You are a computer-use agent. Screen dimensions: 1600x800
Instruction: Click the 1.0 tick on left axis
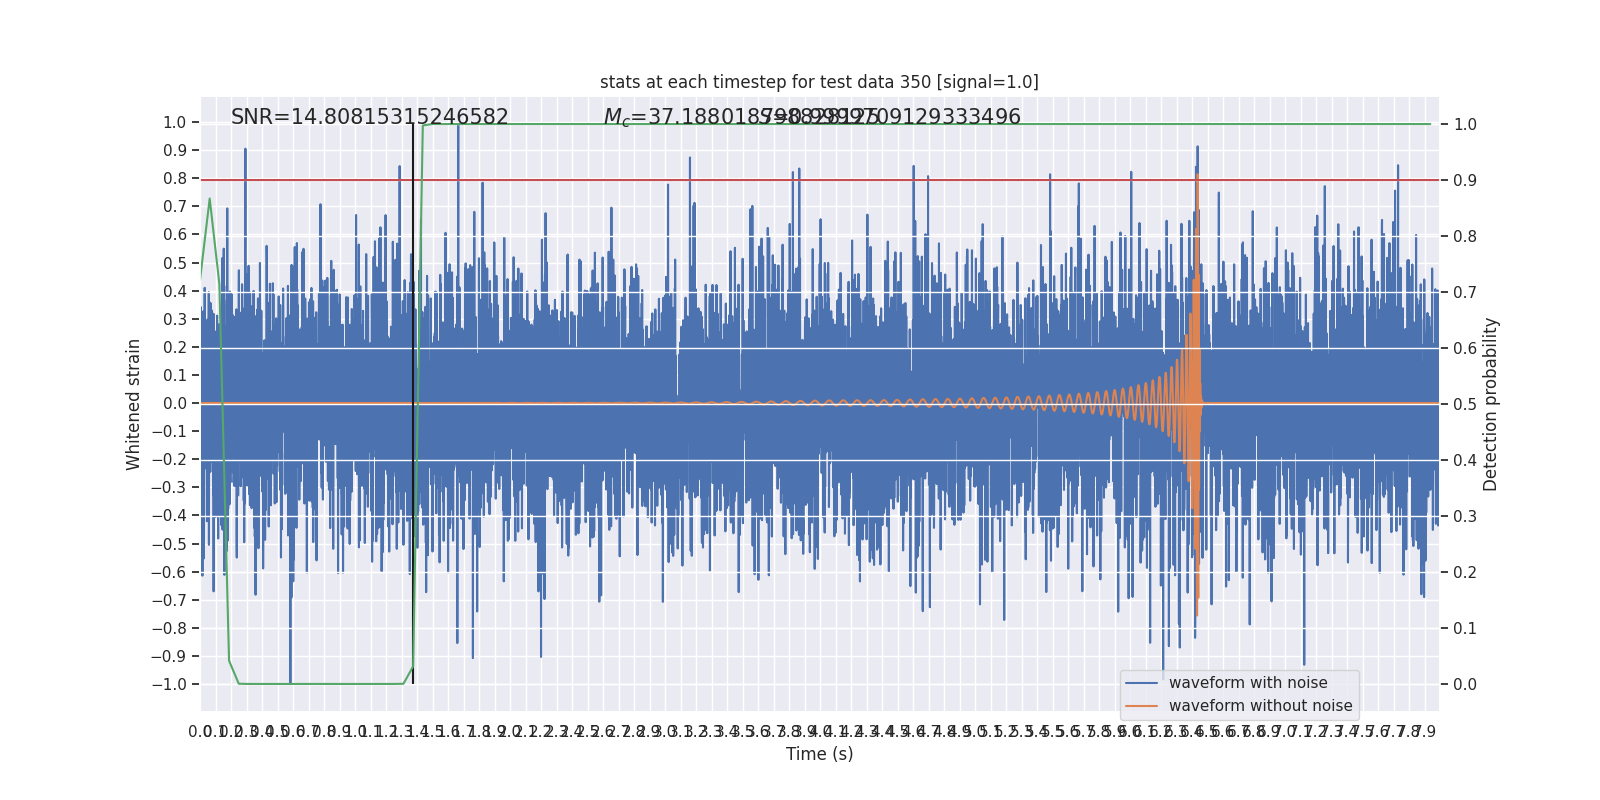point(174,123)
